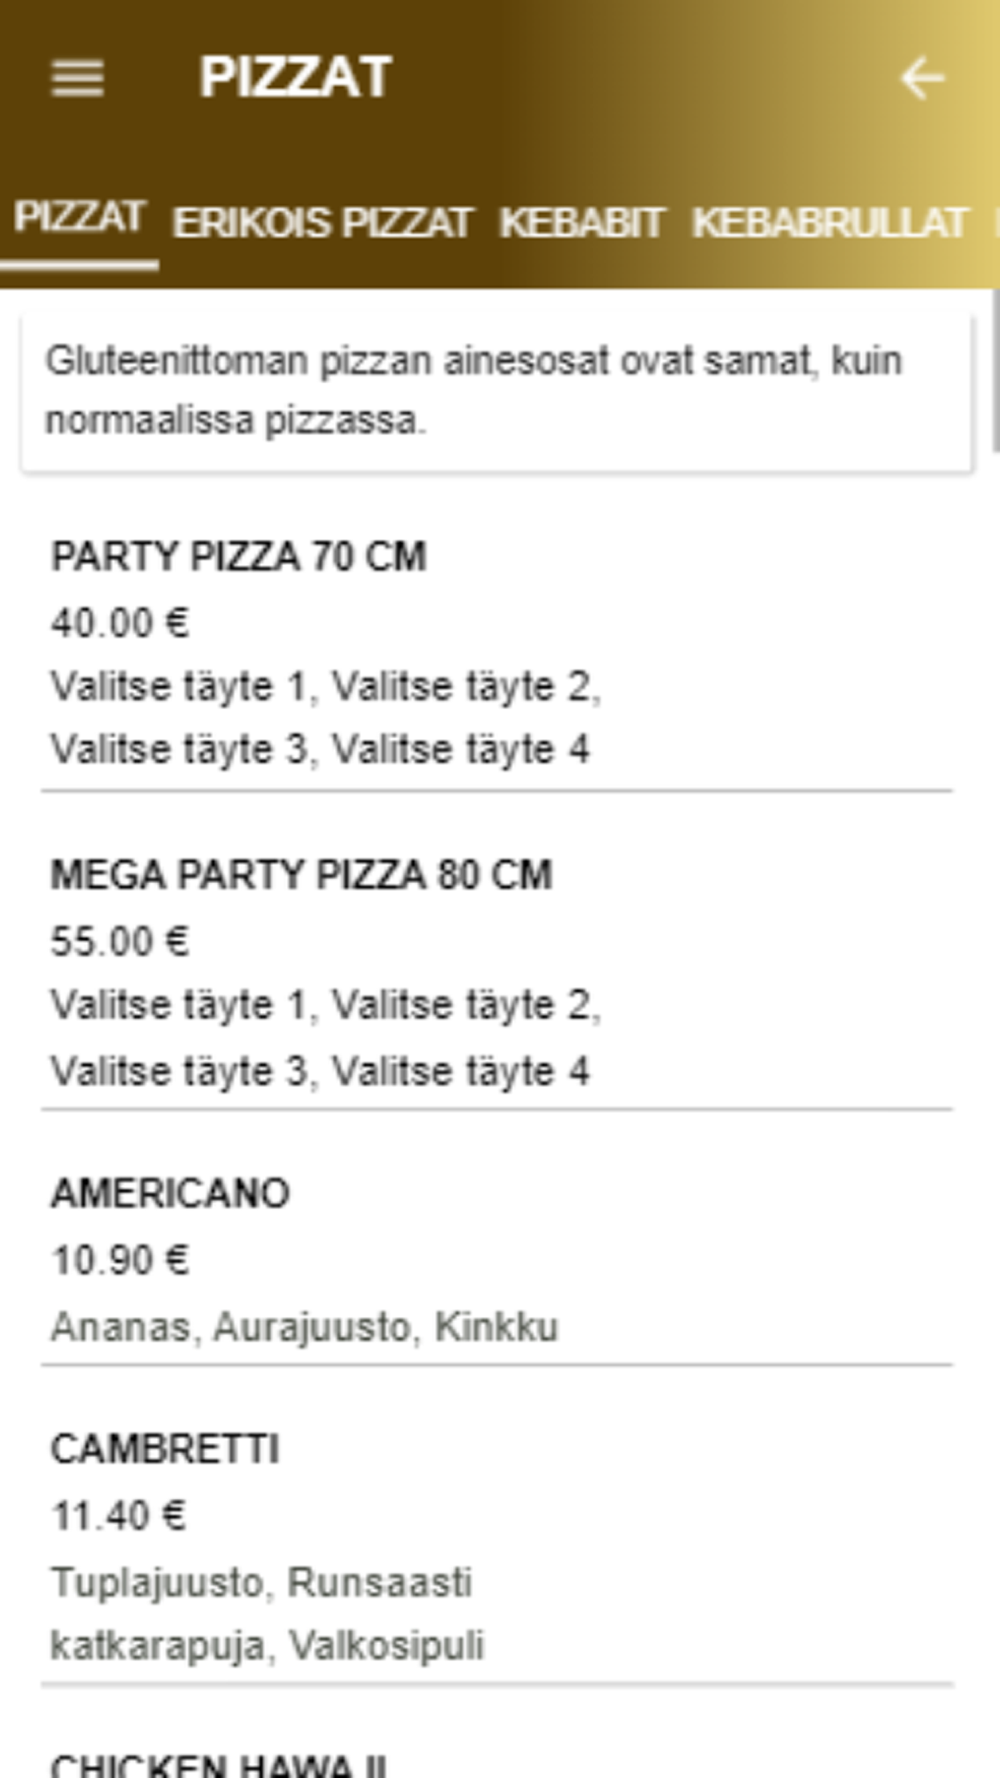The image size is (1000, 1778).
Task: Click the gluten-free pizza info notice
Action: 496,390
